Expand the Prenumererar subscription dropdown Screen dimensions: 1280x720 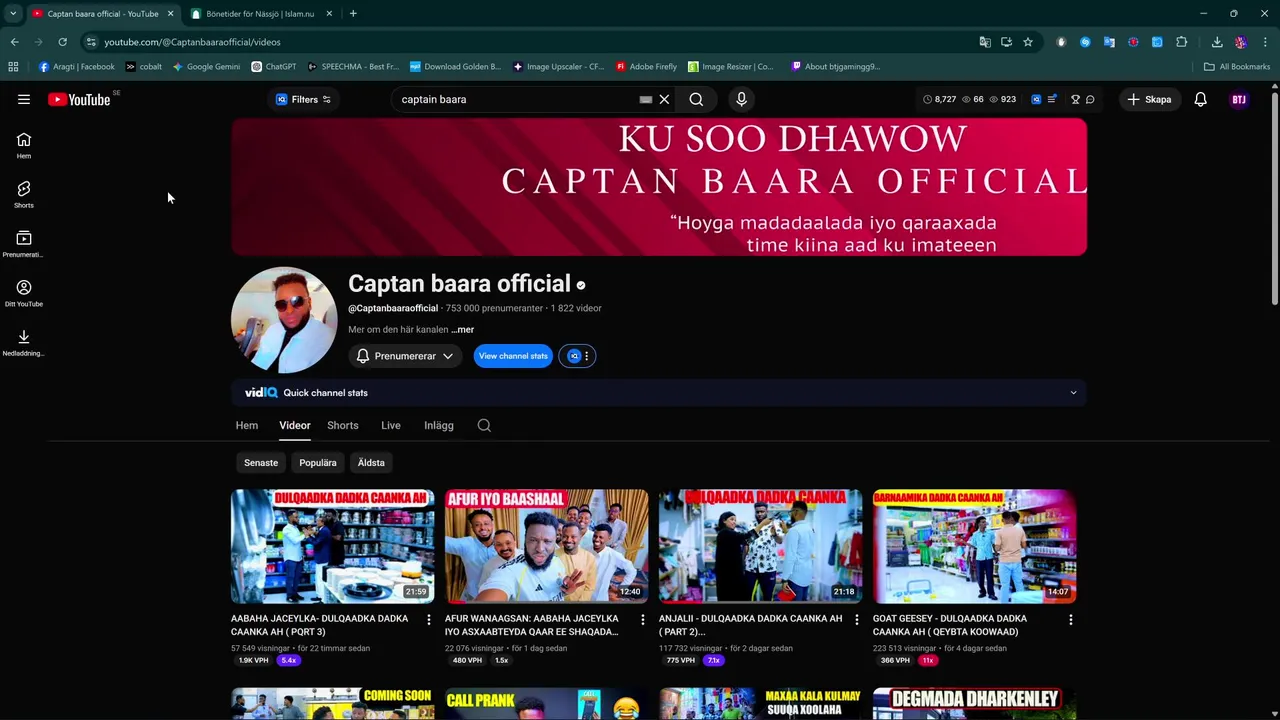click(x=405, y=356)
